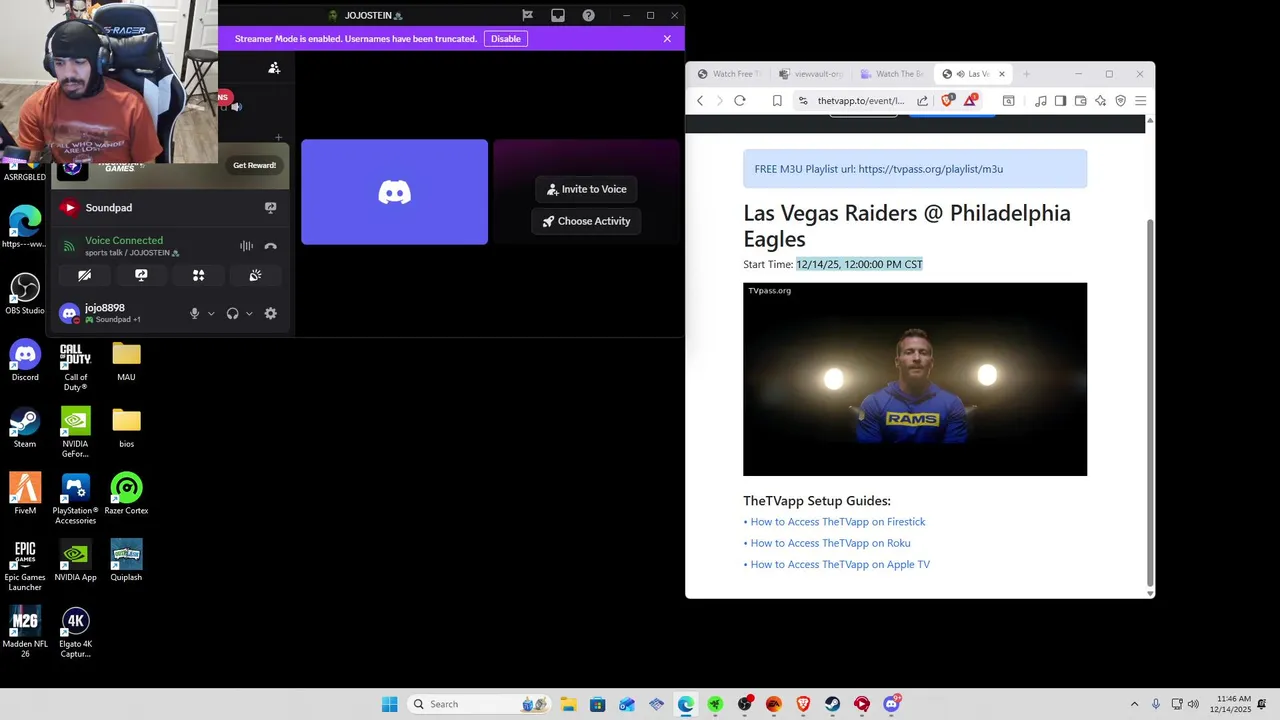The height and width of the screenshot is (720, 1280).
Task: Open the Windows Start menu
Action: [x=389, y=704]
